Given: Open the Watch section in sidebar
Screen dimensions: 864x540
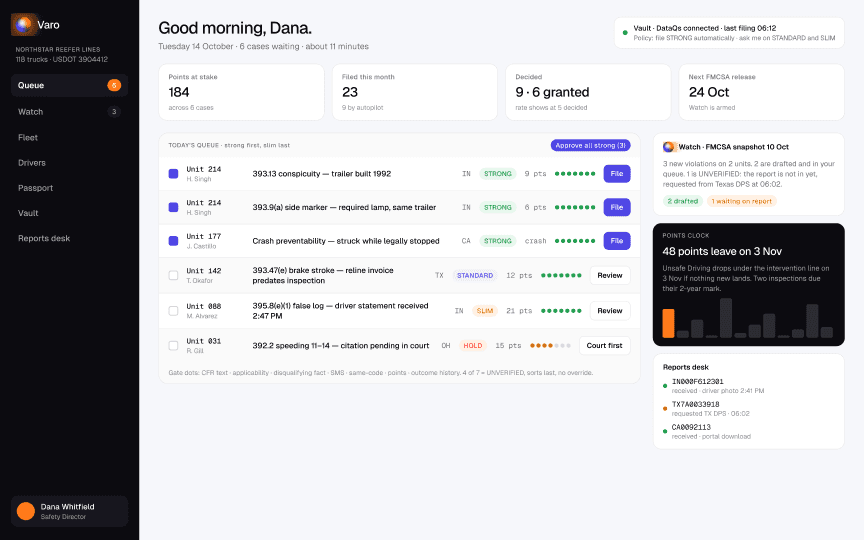Looking at the screenshot, I should (69, 112).
